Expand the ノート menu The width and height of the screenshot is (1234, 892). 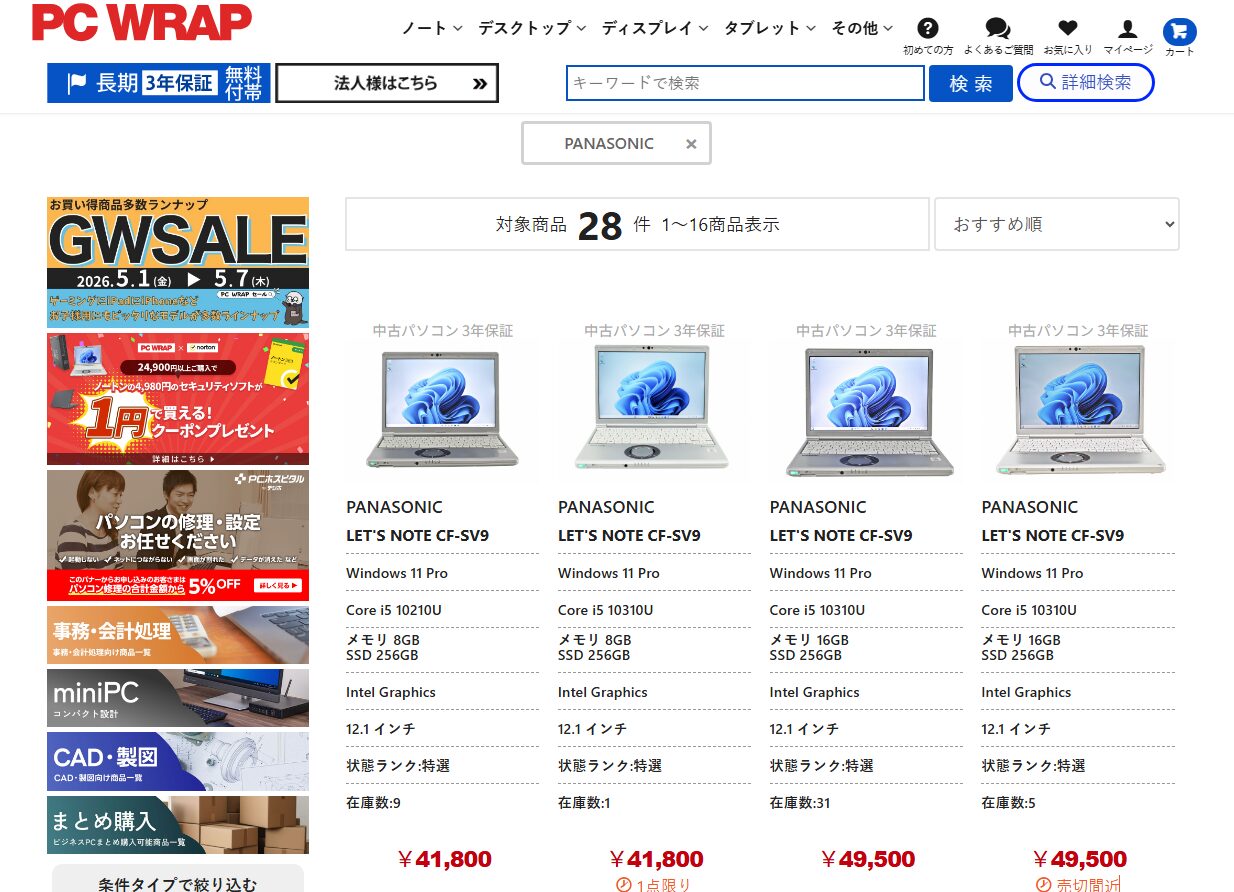tap(432, 28)
